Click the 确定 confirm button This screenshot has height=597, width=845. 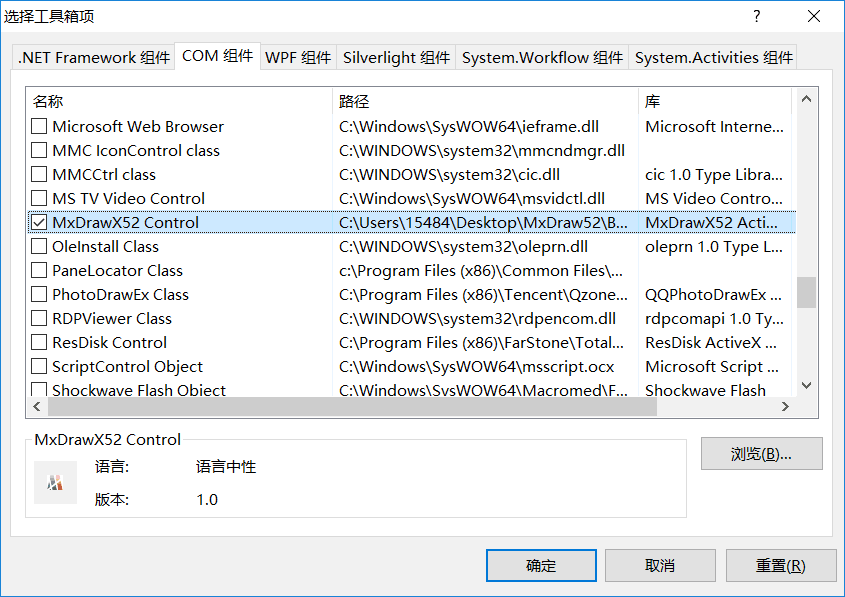pos(540,565)
